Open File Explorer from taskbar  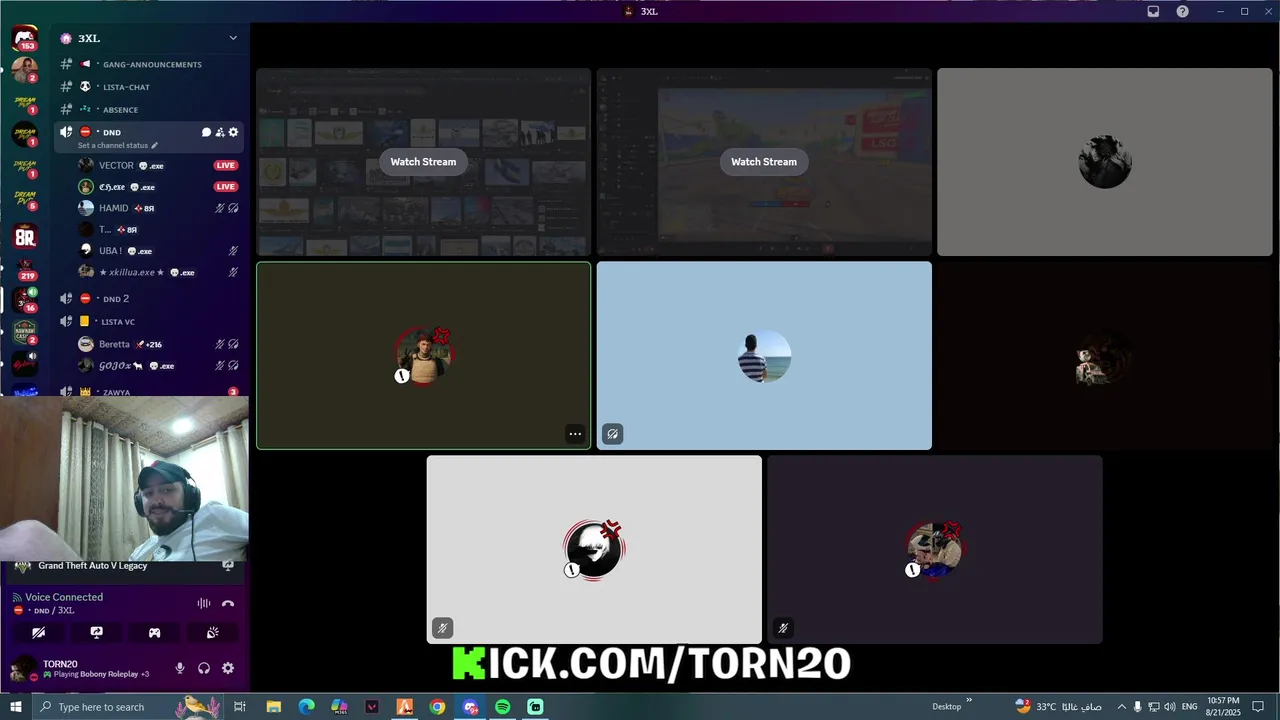[x=274, y=707]
